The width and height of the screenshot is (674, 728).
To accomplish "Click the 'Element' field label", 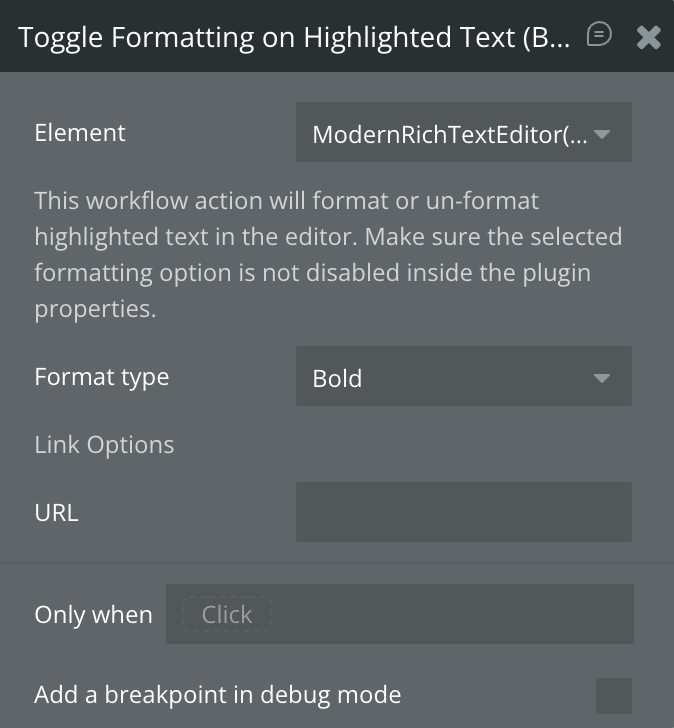I will (80, 132).
